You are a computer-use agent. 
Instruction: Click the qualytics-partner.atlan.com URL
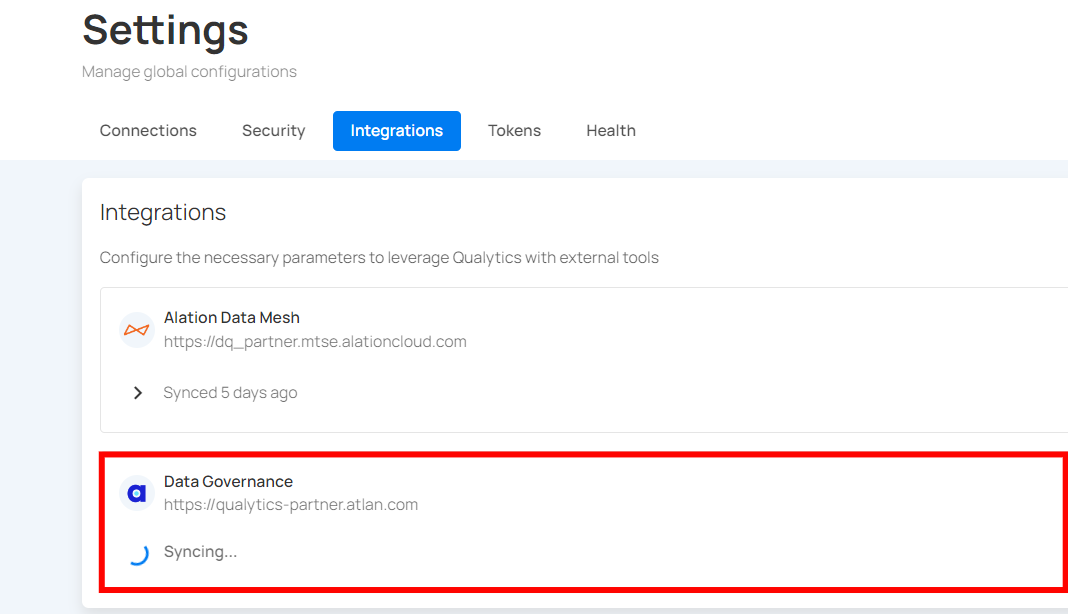pos(290,505)
